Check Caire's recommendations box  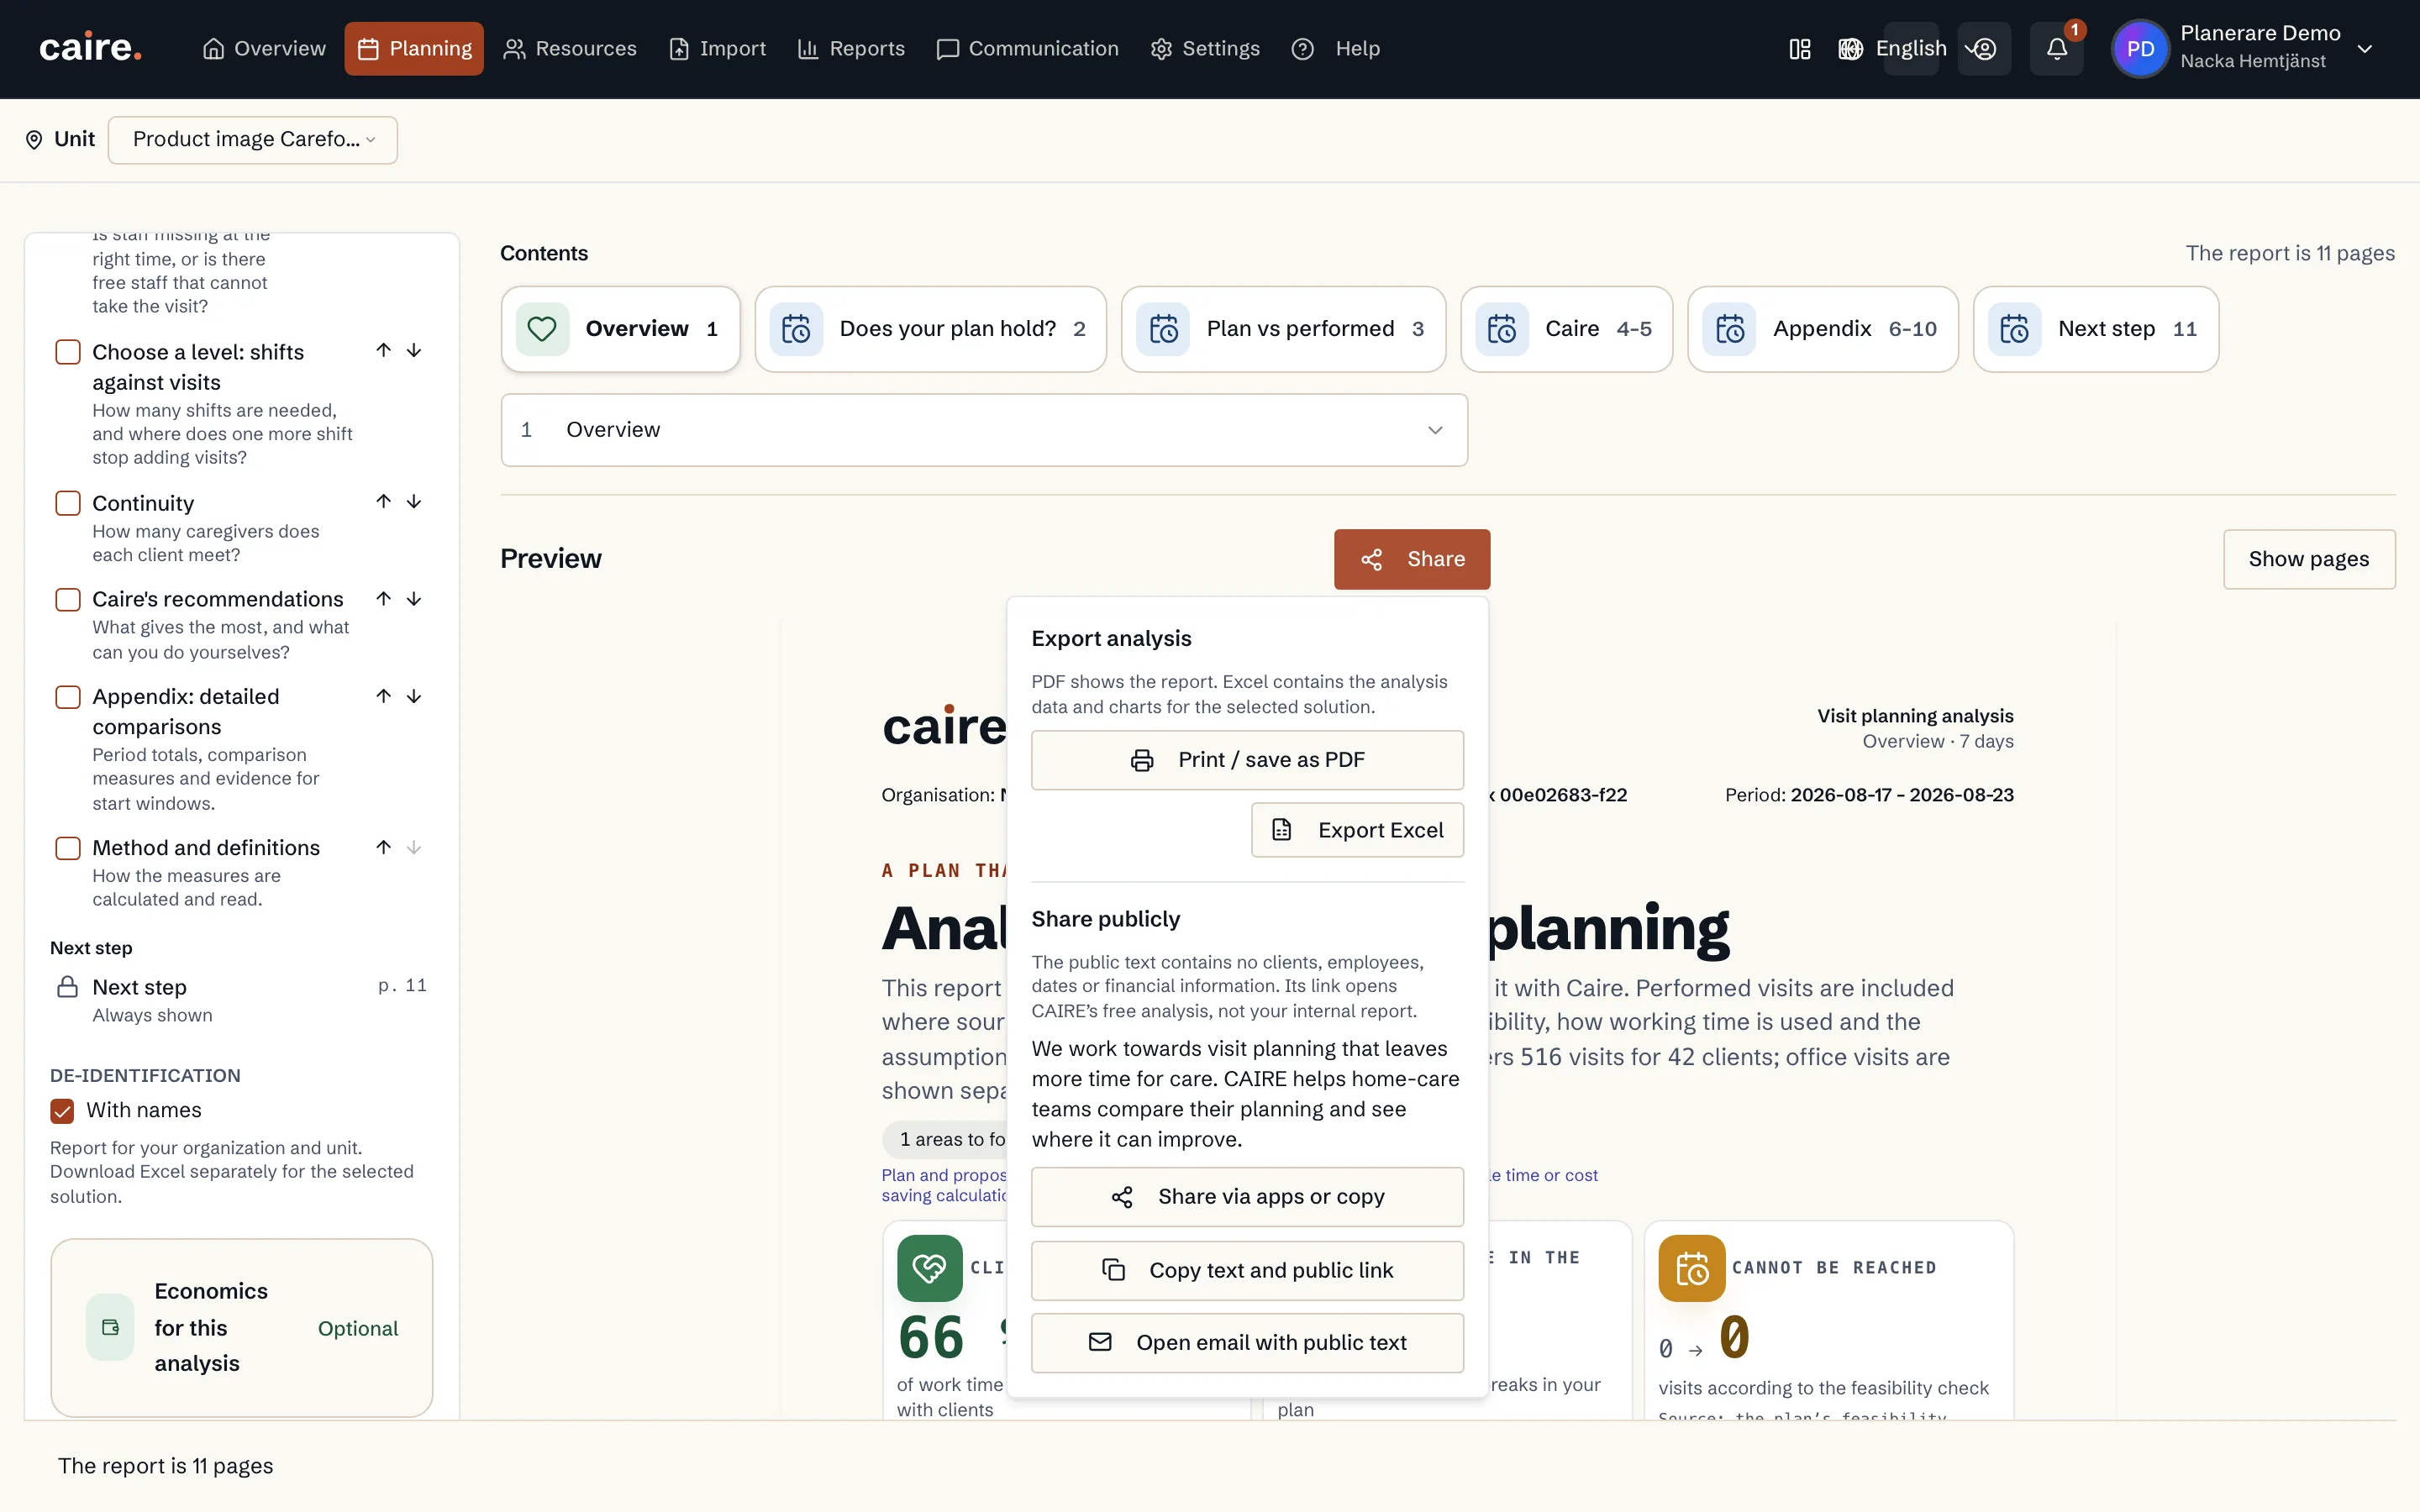pyautogui.click(x=68, y=599)
